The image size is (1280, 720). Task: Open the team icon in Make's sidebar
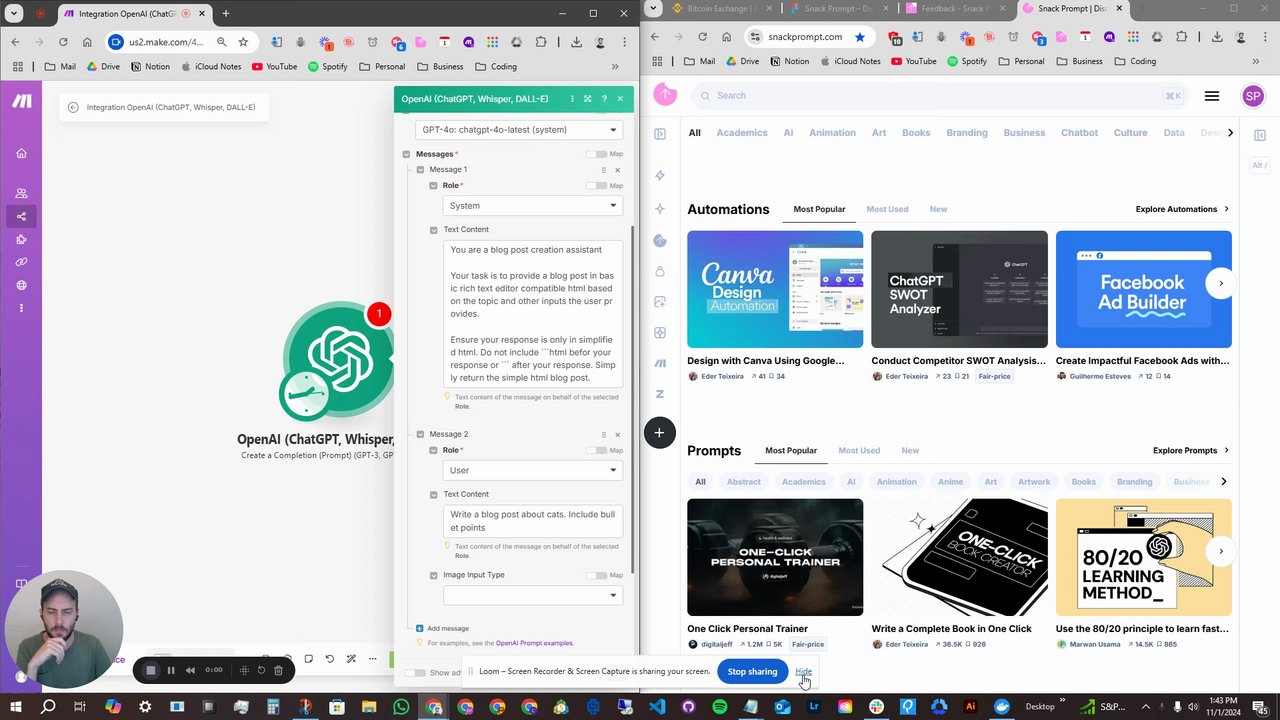tap(21, 193)
